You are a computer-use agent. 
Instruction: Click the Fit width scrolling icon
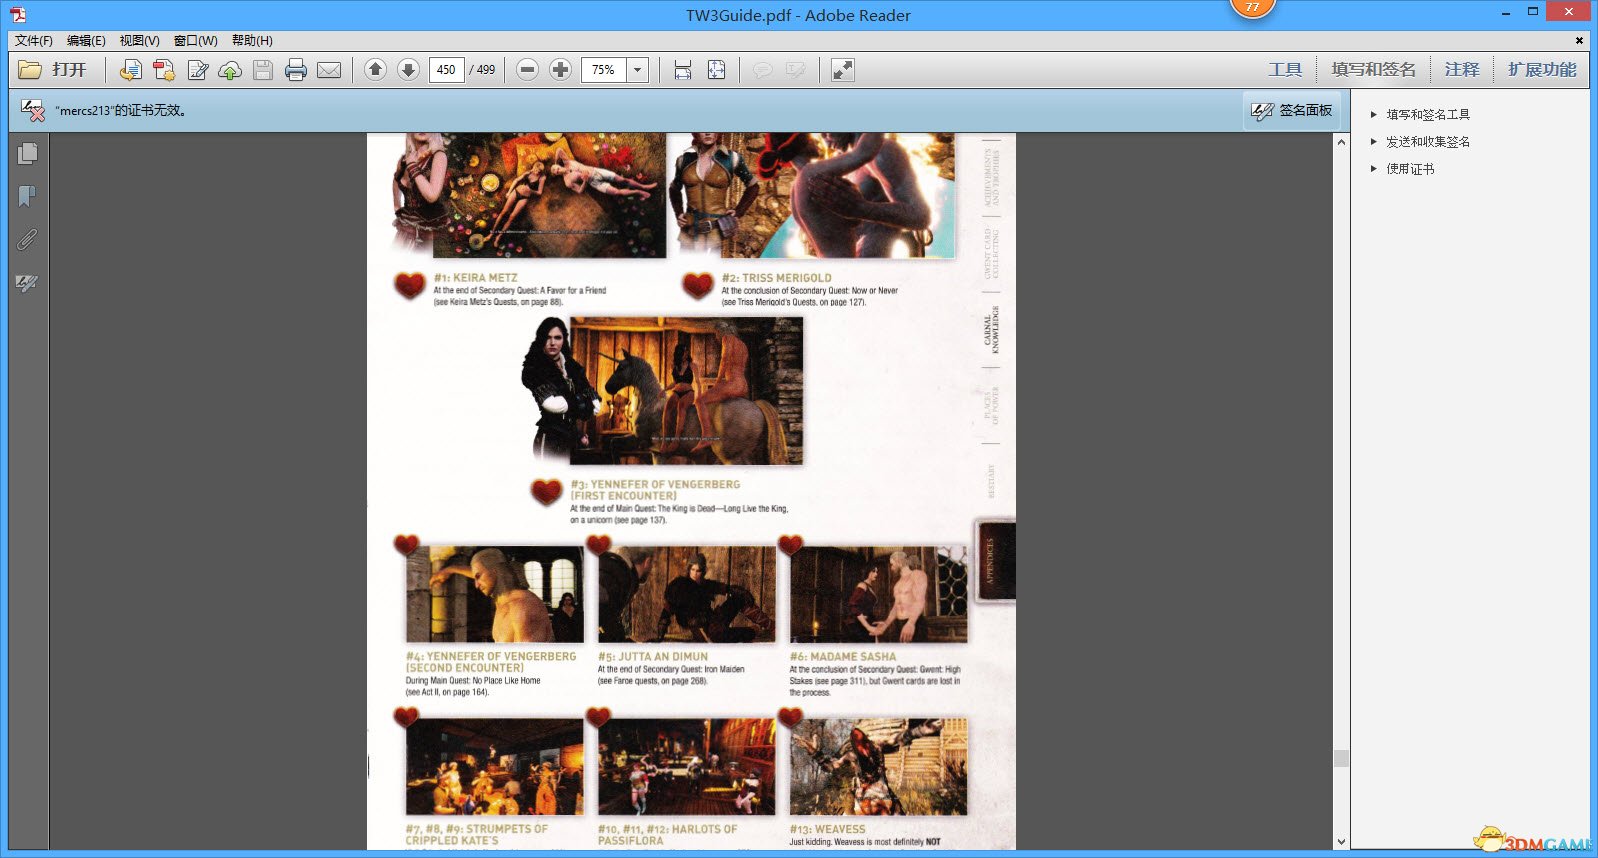point(683,70)
